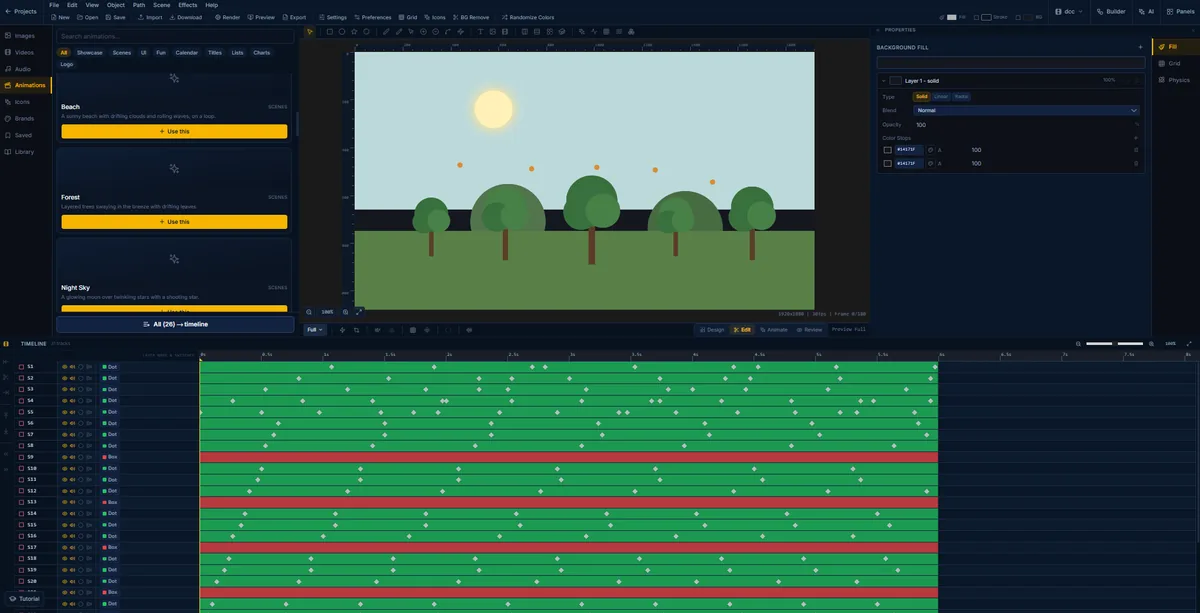Image resolution: width=1200 pixels, height=613 pixels.
Task: Open the File menu
Action: [x=54, y=5]
